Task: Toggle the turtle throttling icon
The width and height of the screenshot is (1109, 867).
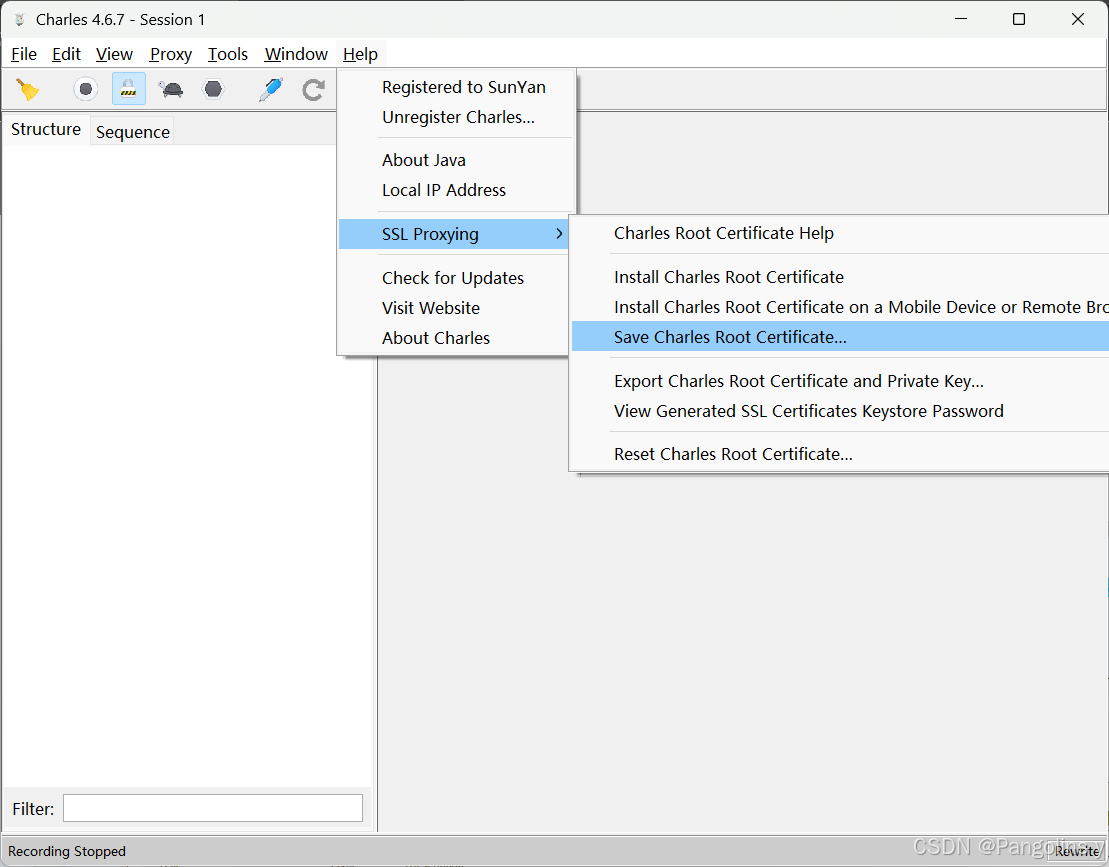Action: pos(170,89)
